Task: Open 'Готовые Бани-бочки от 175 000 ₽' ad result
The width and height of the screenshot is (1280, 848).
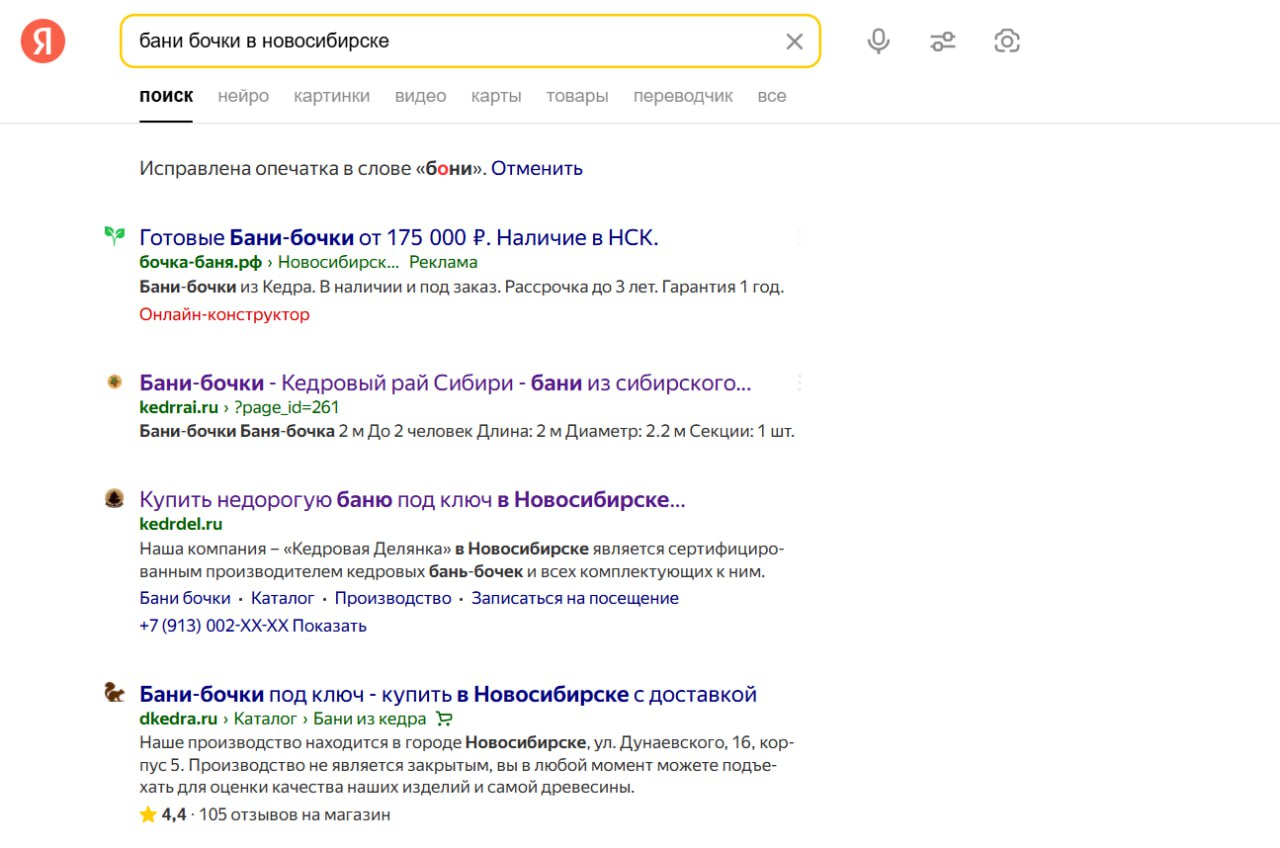Action: click(x=399, y=237)
